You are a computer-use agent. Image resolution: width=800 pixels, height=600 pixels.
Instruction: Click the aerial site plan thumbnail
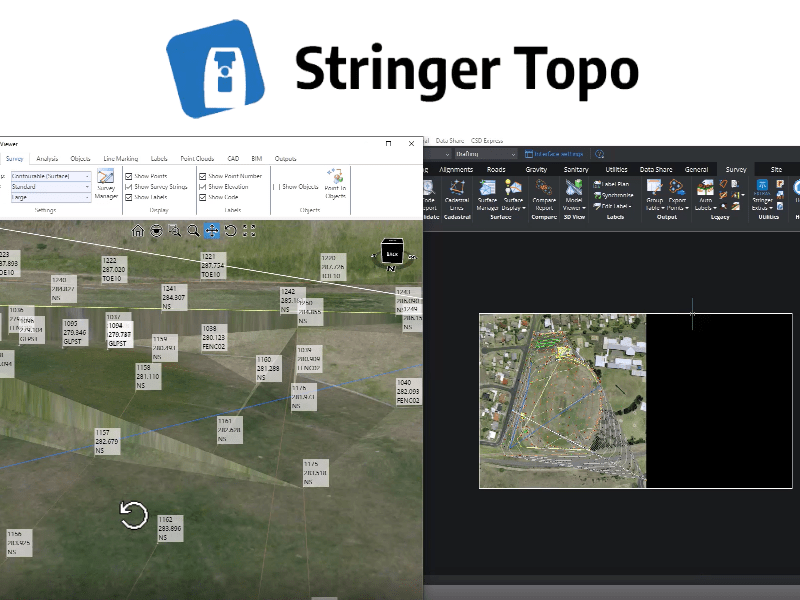click(563, 401)
